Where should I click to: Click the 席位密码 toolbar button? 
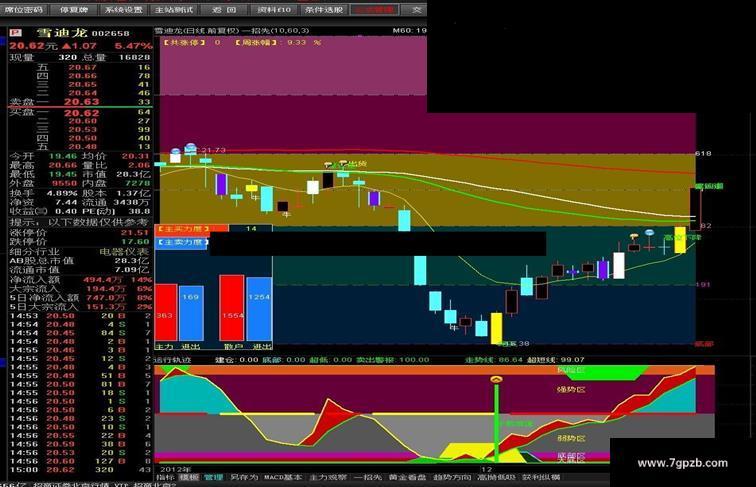click(23, 10)
